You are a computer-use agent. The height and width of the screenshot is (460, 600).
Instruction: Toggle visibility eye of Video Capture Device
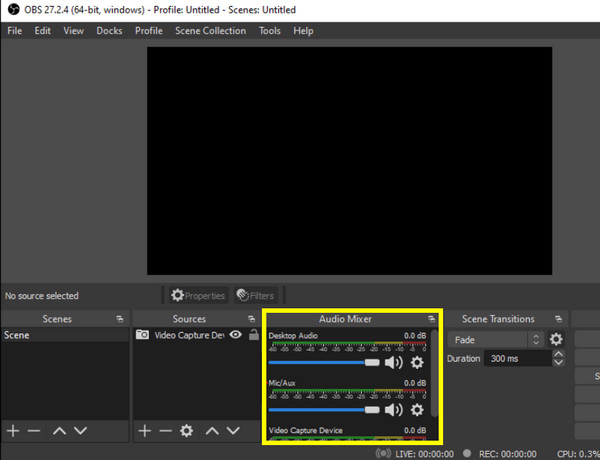pos(236,335)
